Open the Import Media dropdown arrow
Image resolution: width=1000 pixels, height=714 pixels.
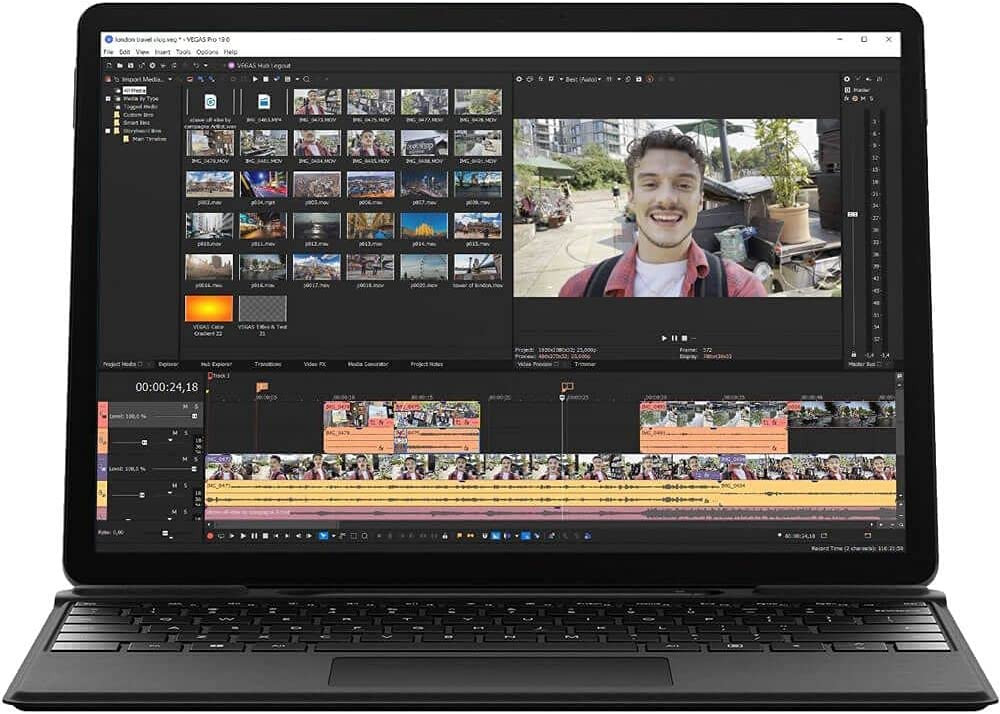[170, 79]
